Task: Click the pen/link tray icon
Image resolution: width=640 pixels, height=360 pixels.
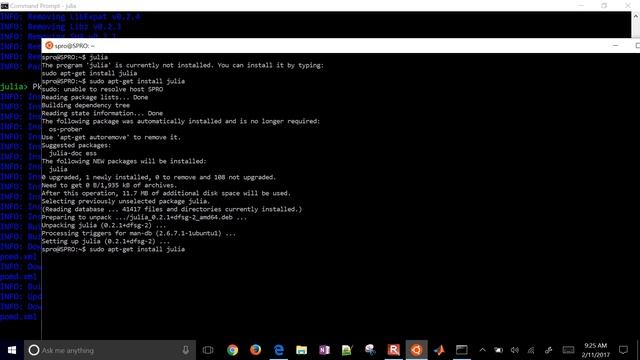Action: pyautogui.click(x=549, y=350)
